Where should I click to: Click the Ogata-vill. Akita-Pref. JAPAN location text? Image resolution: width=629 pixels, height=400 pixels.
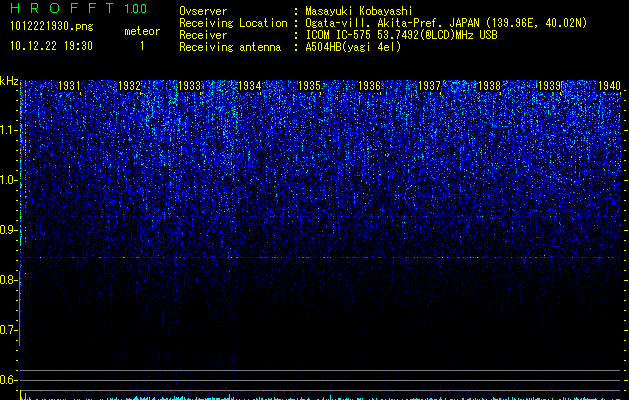[x=446, y=23]
